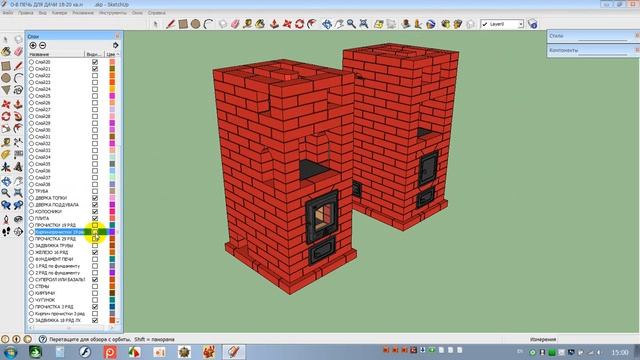Enable visibility of Слой22 layer
640x360 pixels.
95,76
